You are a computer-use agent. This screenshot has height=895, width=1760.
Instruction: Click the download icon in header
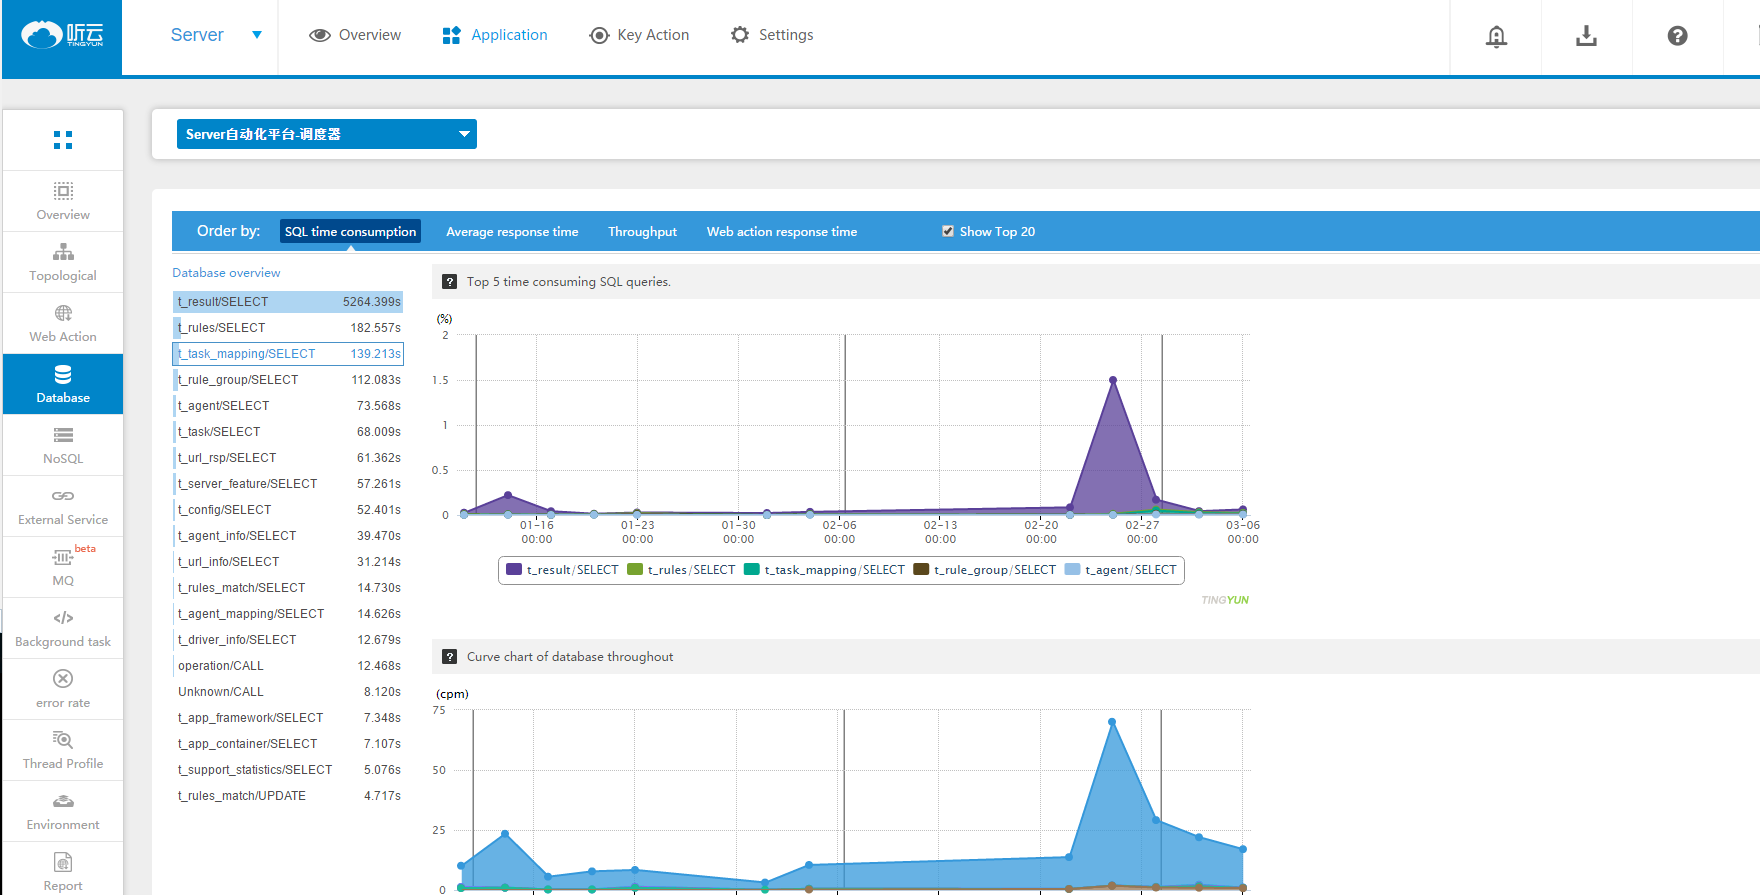click(1586, 37)
